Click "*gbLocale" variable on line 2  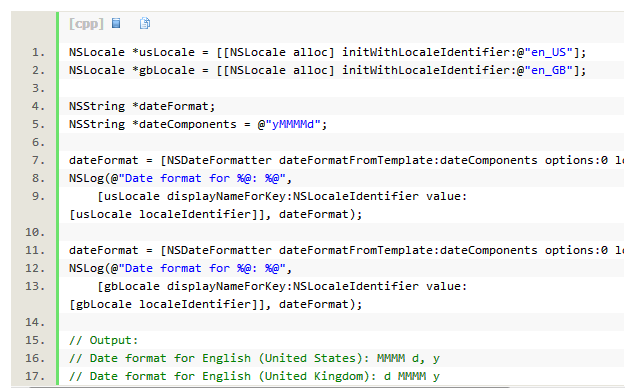coord(163,70)
